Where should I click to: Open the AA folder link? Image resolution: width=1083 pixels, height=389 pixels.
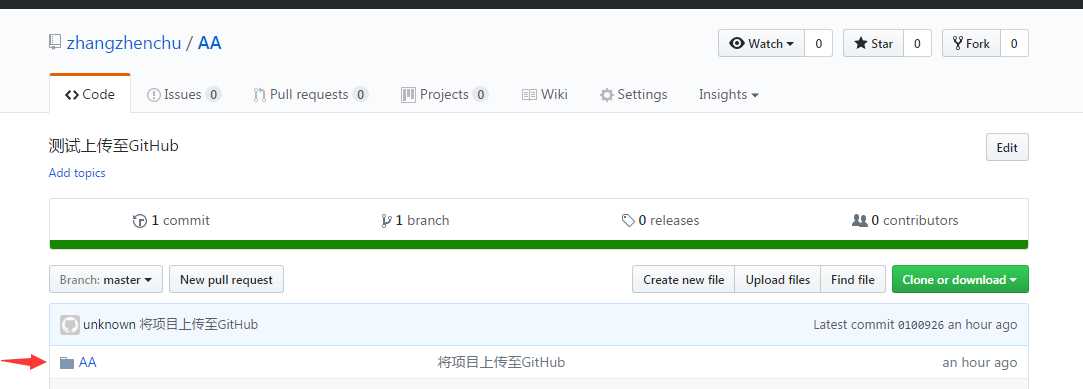(88, 362)
